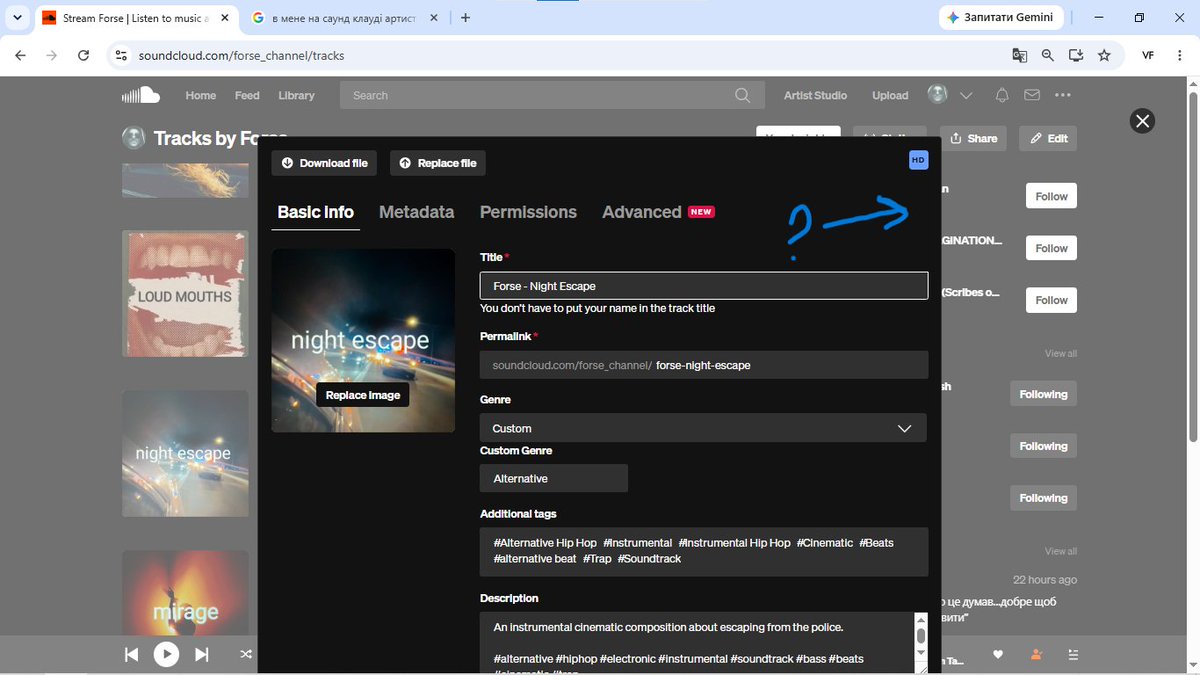The image size is (1200, 675).
Task: Open the Genre dropdown showing Custom
Action: 703,428
